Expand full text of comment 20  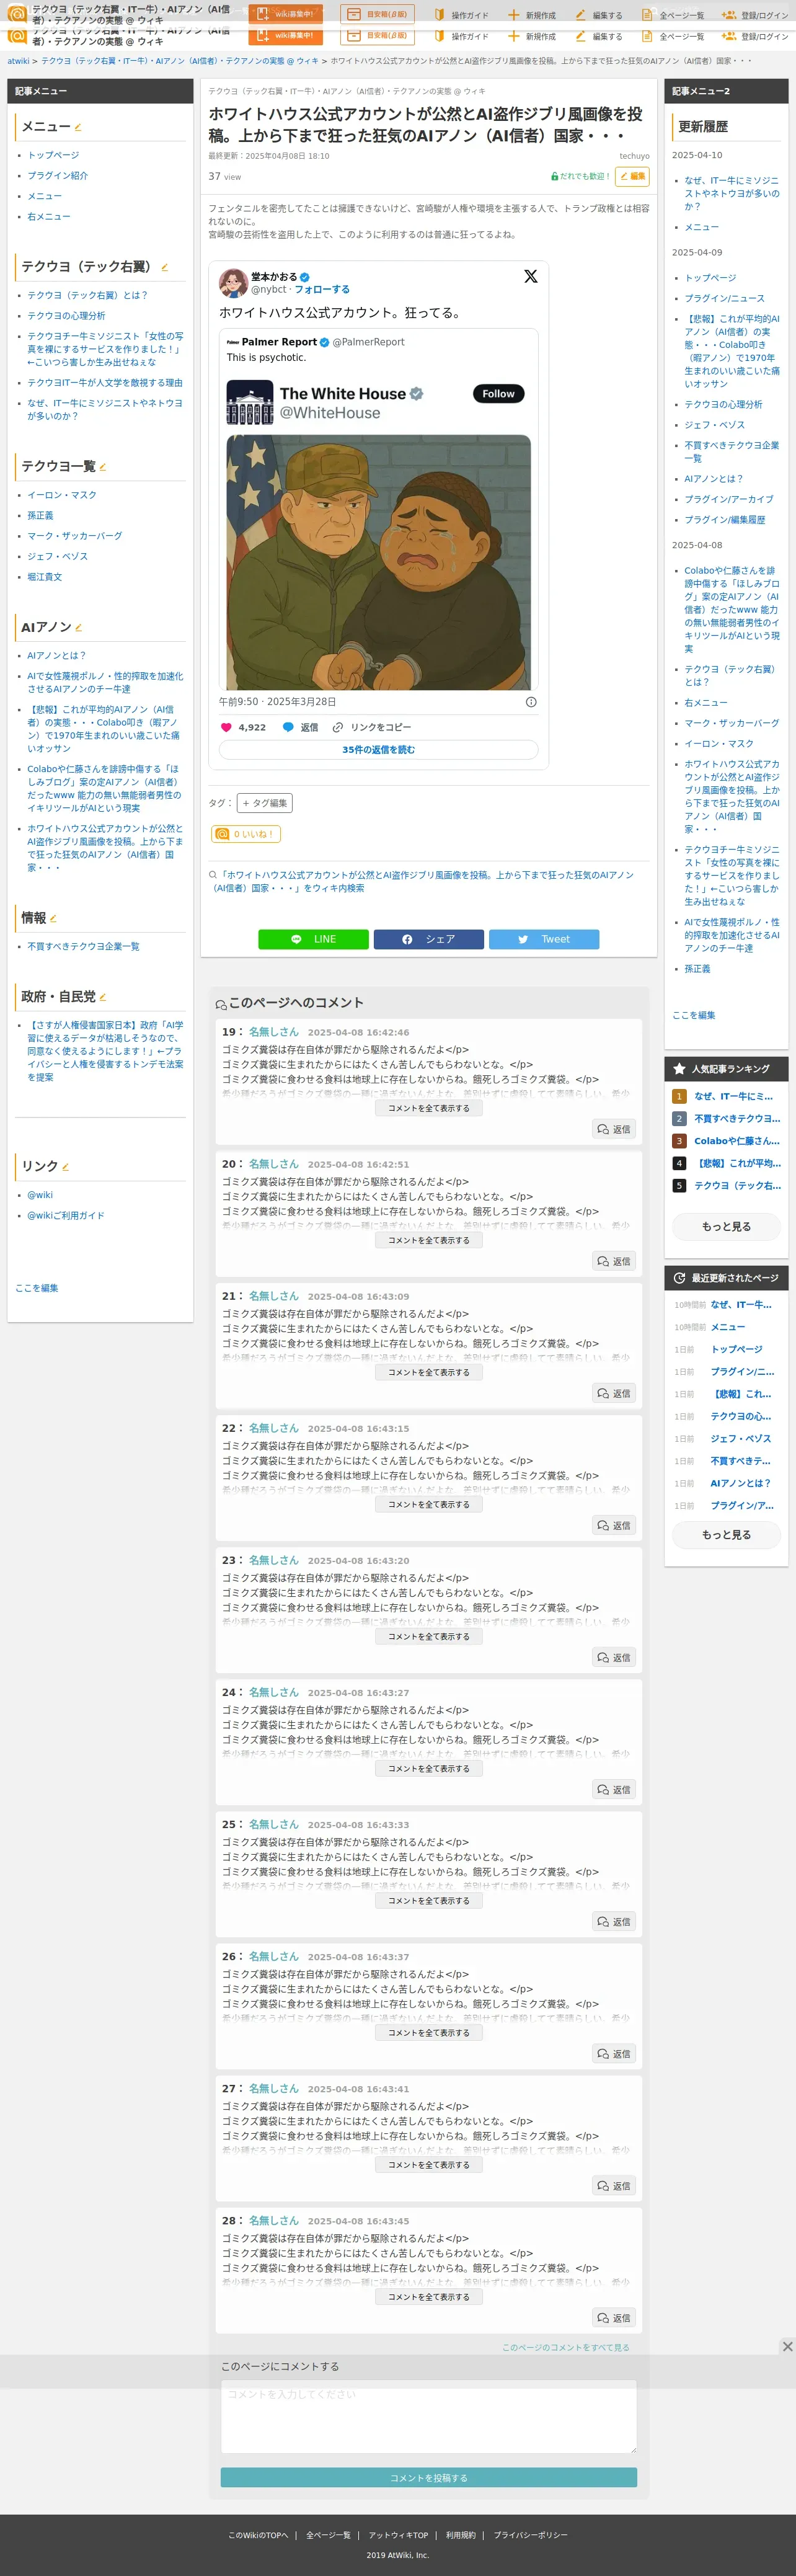point(429,1240)
